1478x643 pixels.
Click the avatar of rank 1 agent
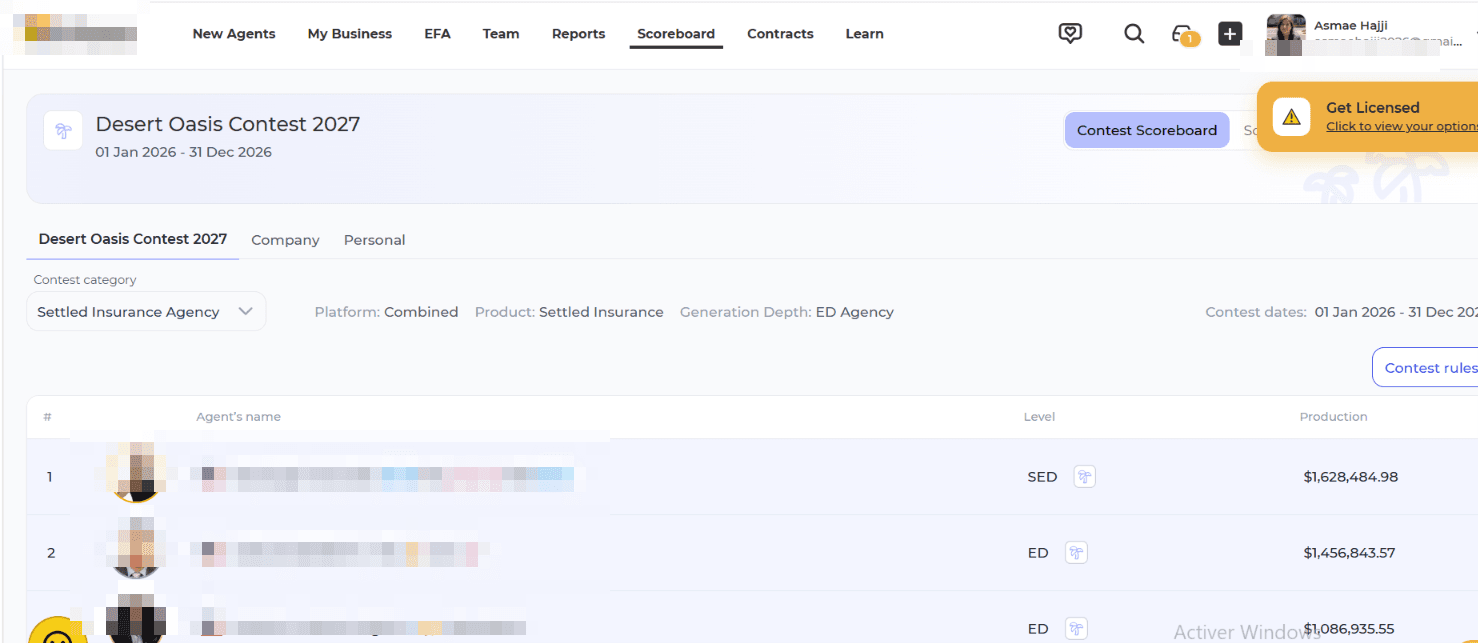pos(136,474)
